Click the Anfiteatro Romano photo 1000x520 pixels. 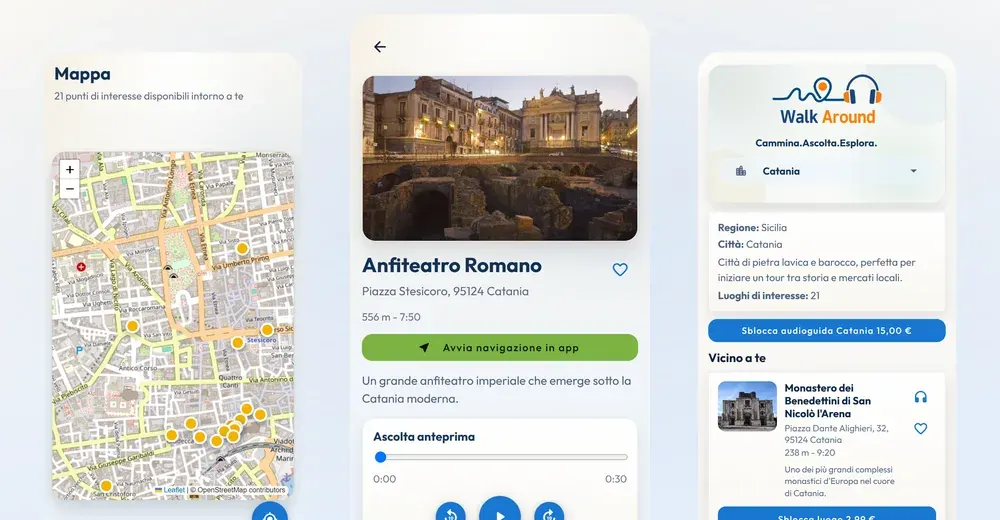pyautogui.click(x=499, y=158)
